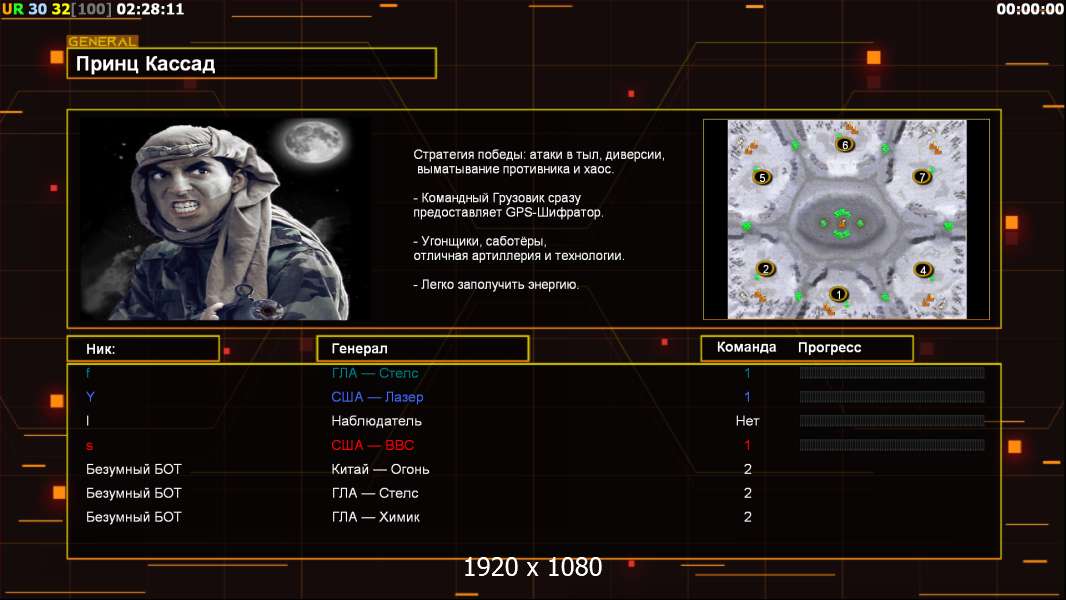Select start position 6 on minimap
1066x600 pixels.
845,144
